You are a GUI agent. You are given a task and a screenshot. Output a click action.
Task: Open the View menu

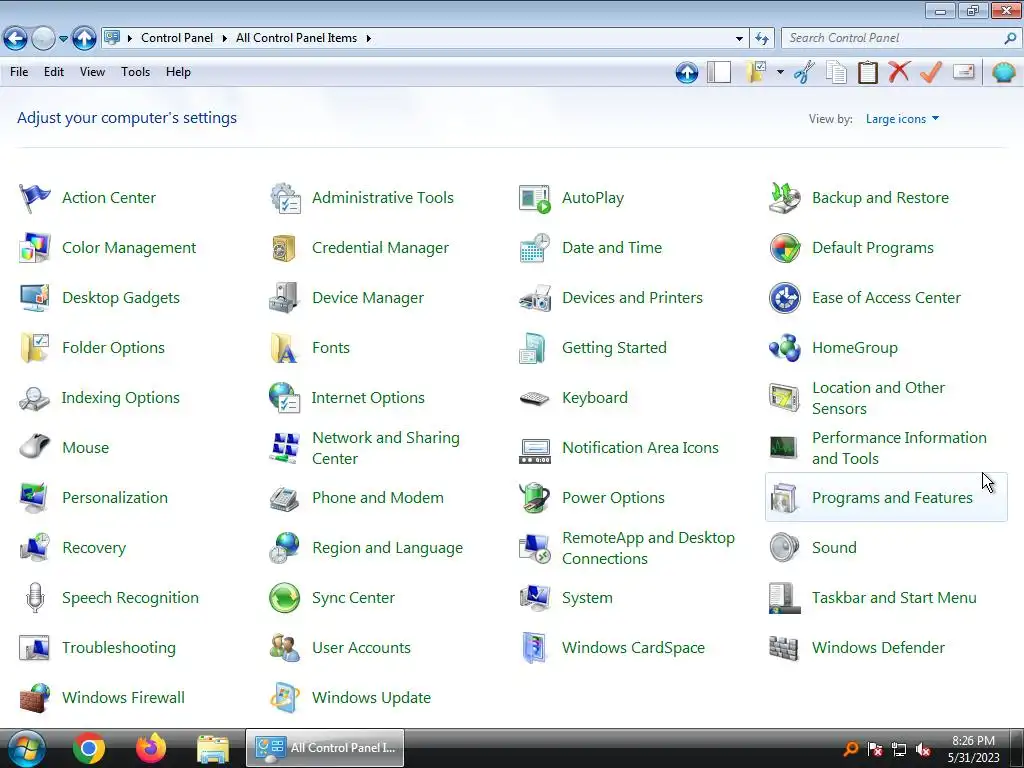(92, 72)
